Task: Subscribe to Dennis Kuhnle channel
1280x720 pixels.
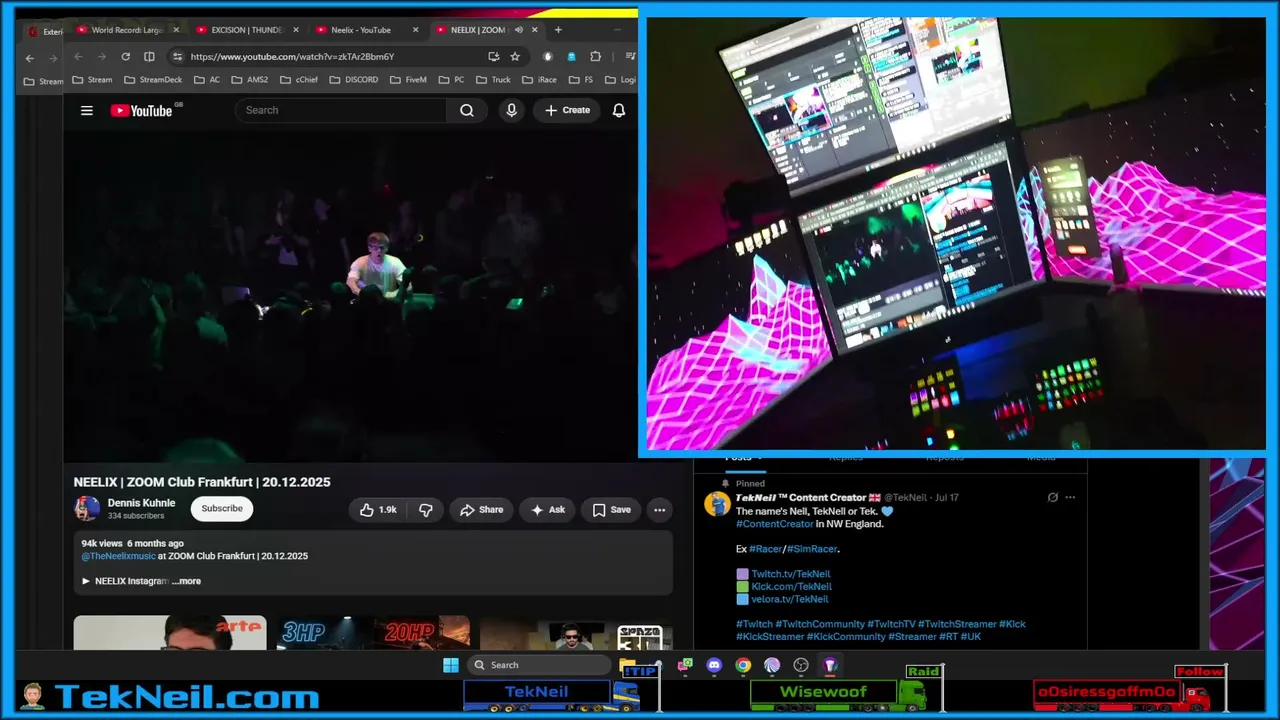Action: coord(222,508)
